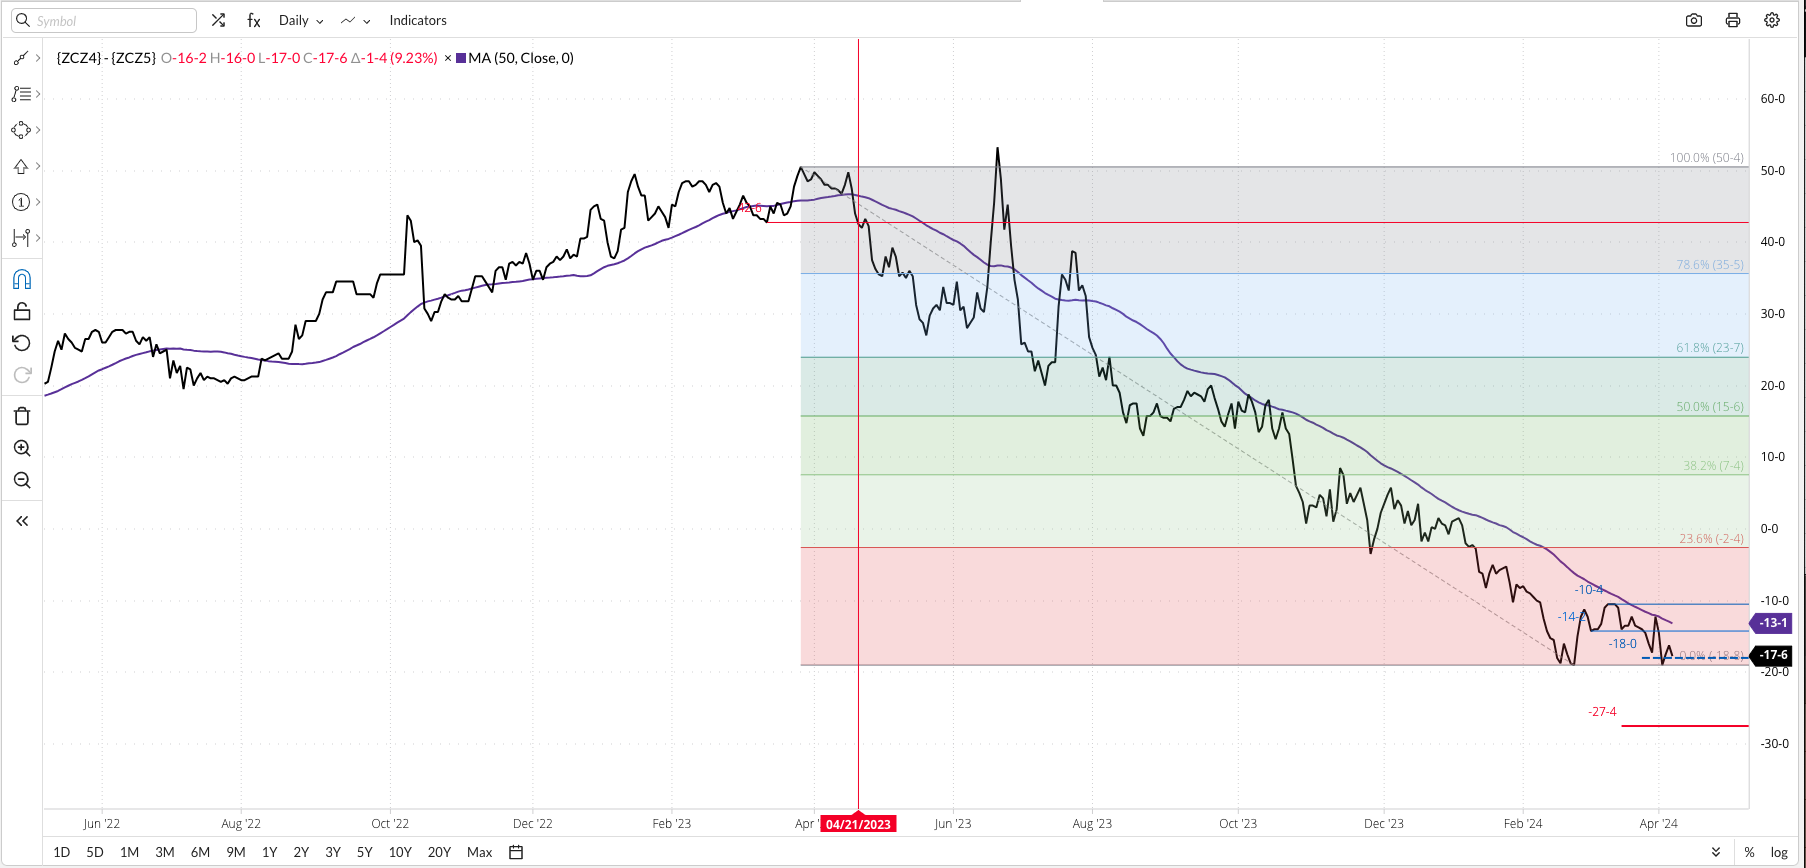Delete drawings with the trash icon
The width and height of the screenshot is (1806, 868).
pyautogui.click(x=22, y=416)
